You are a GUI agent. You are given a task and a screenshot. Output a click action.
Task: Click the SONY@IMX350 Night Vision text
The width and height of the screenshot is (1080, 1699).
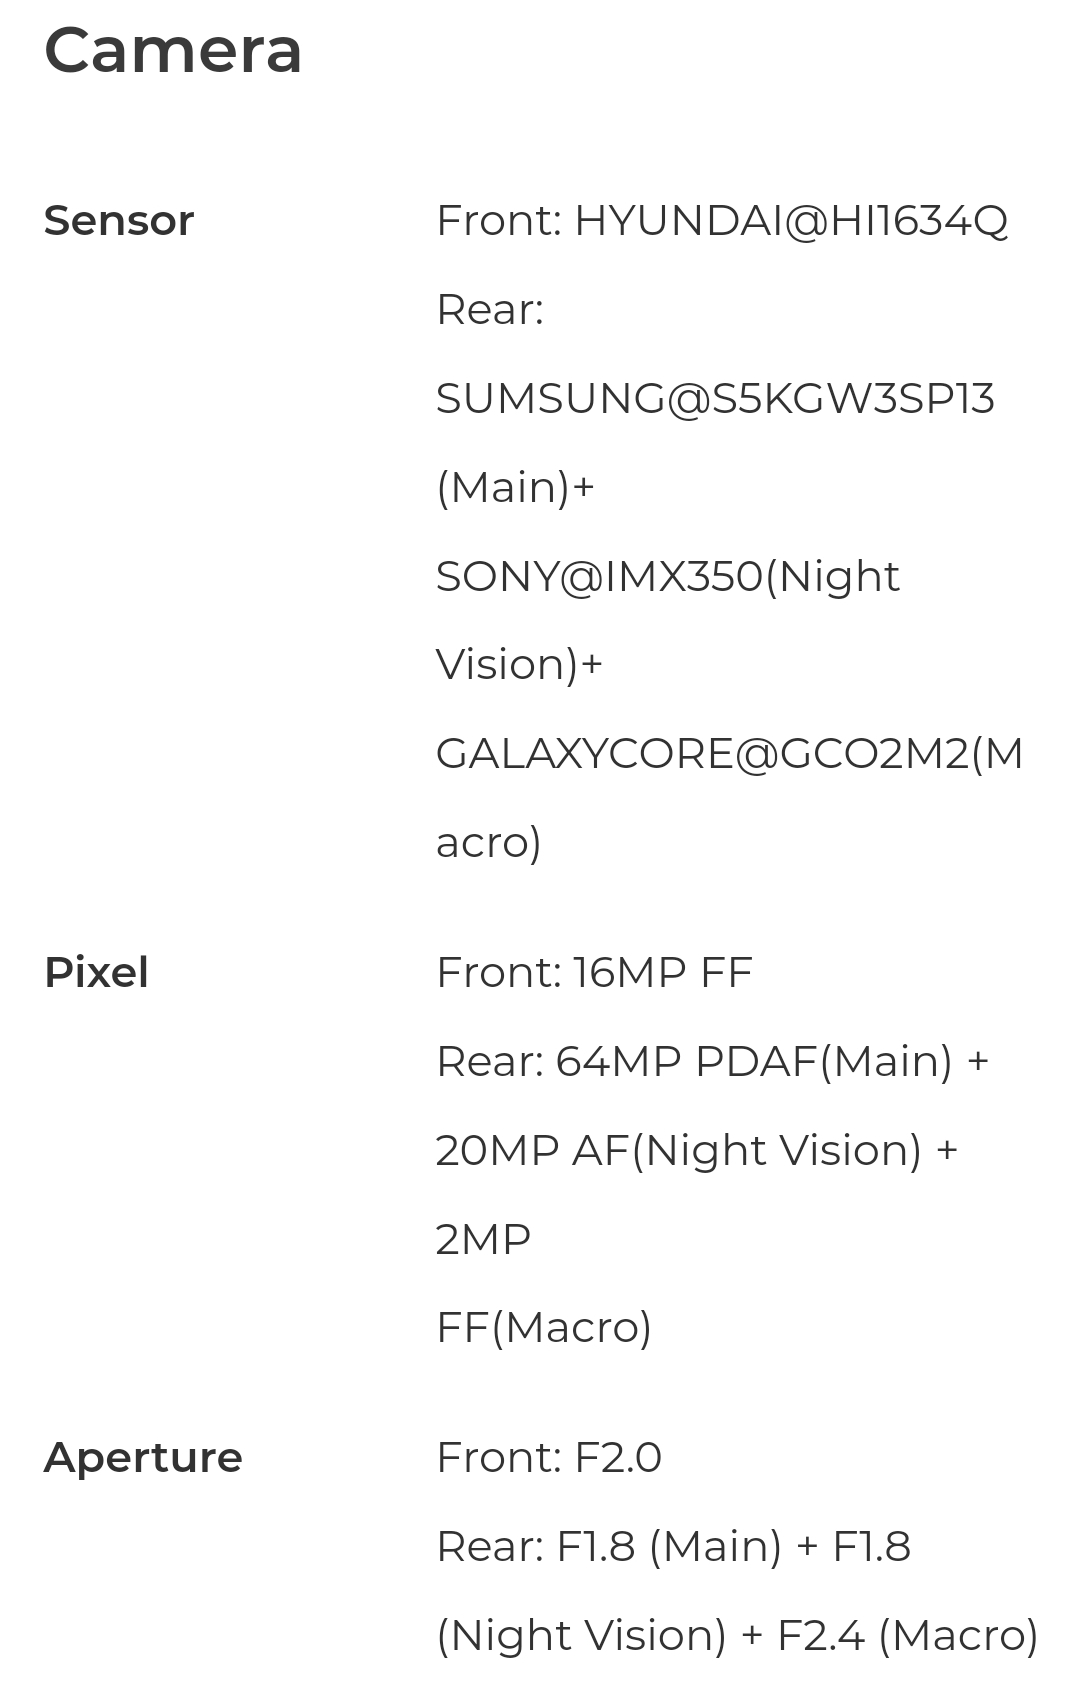click(x=668, y=576)
